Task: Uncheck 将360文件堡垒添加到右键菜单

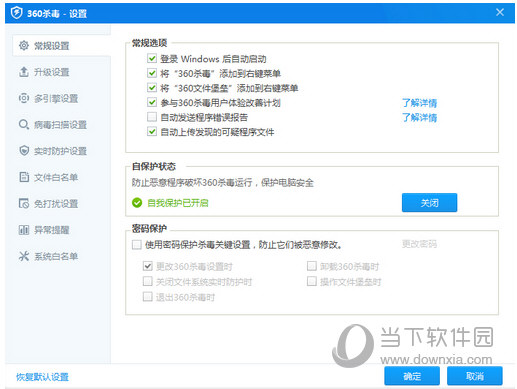Action: 152,88
